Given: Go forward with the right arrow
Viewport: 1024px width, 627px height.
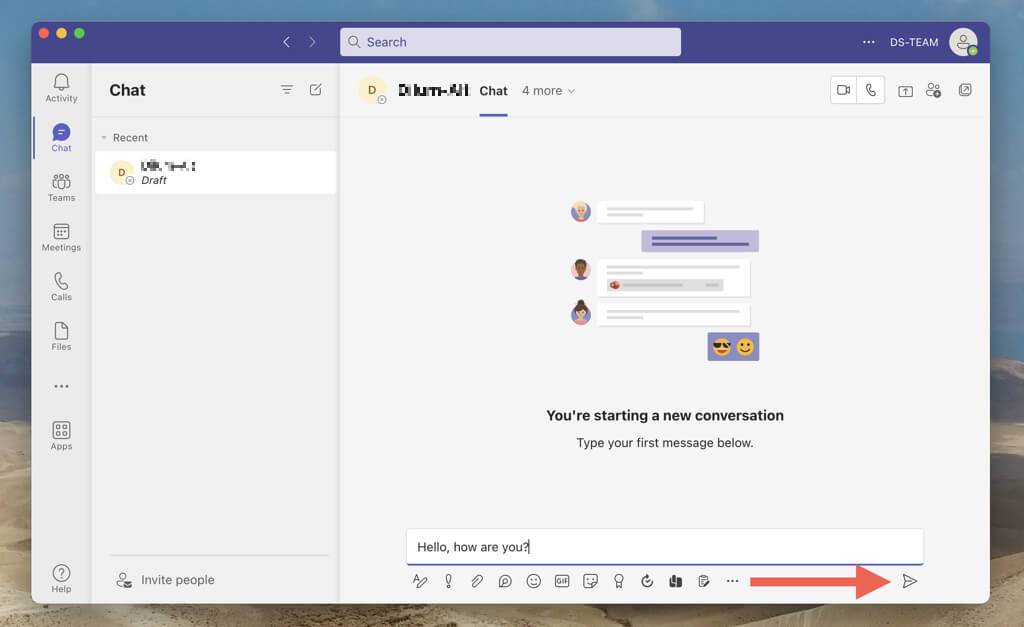Looking at the screenshot, I should tap(312, 42).
